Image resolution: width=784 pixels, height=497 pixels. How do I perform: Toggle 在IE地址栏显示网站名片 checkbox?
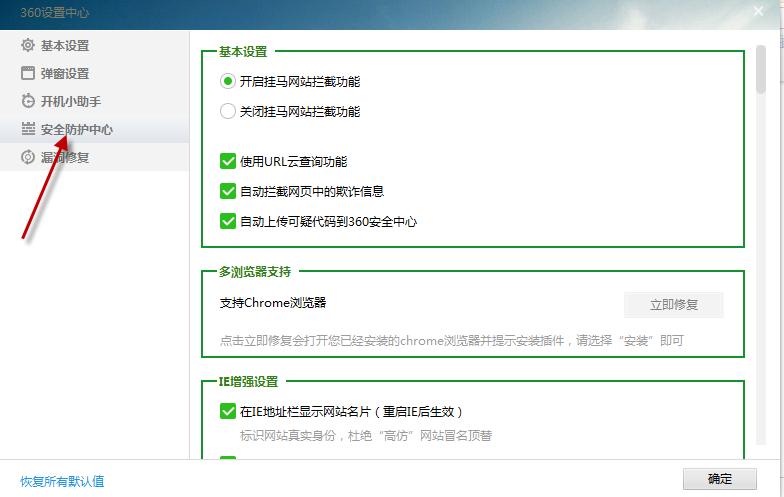coord(228,411)
